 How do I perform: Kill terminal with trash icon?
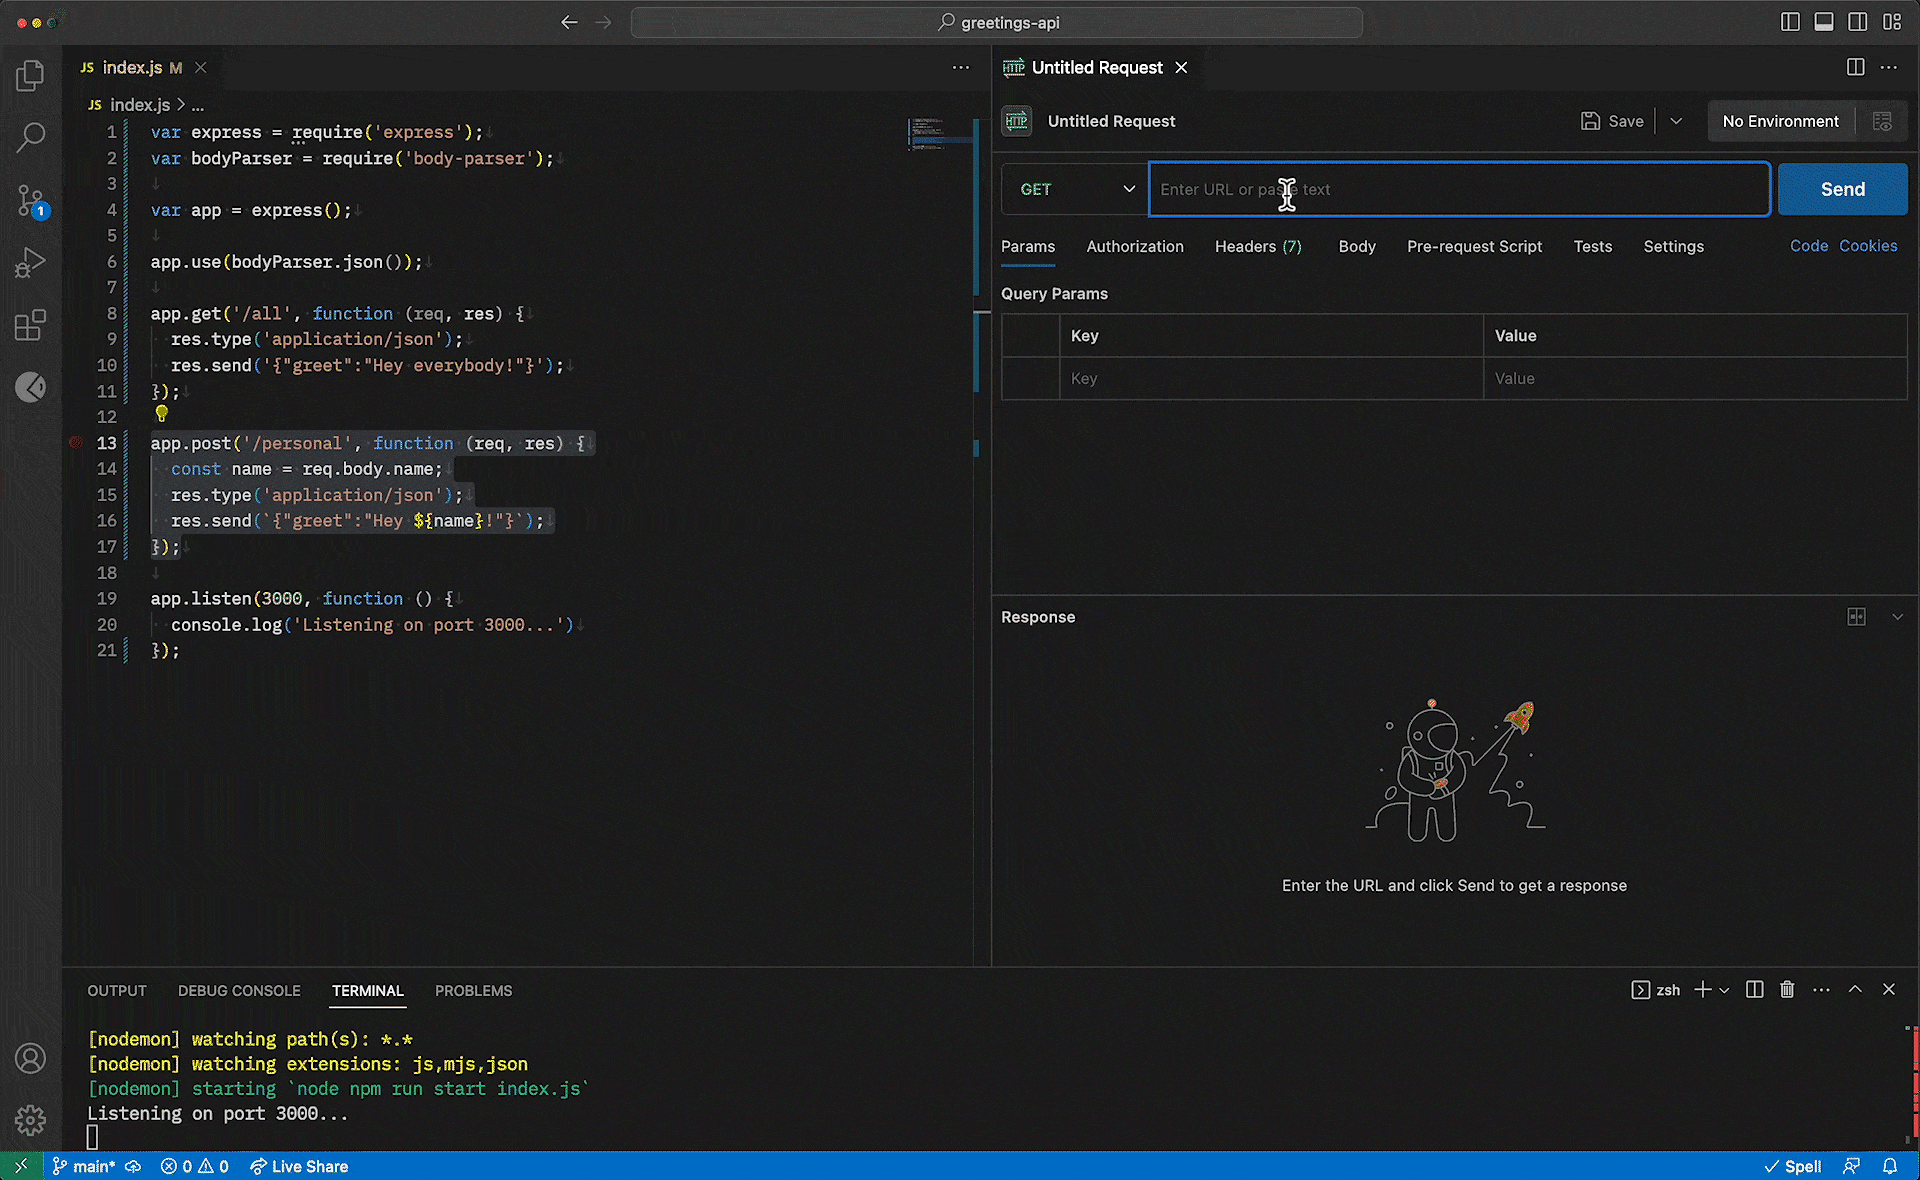click(1787, 990)
